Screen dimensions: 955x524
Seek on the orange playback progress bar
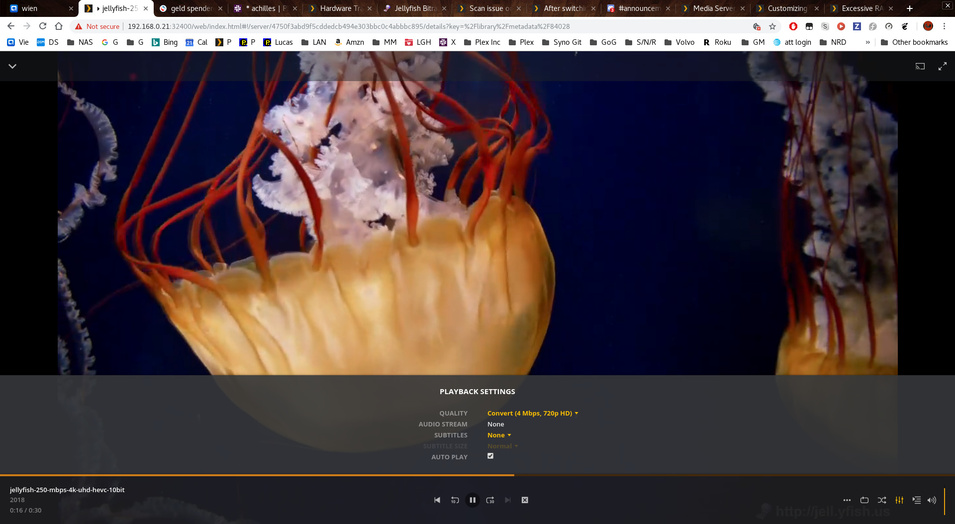coord(478,475)
